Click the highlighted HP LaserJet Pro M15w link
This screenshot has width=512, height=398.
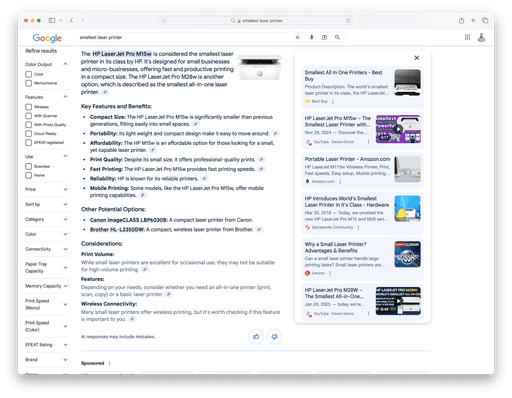click(x=122, y=54)
